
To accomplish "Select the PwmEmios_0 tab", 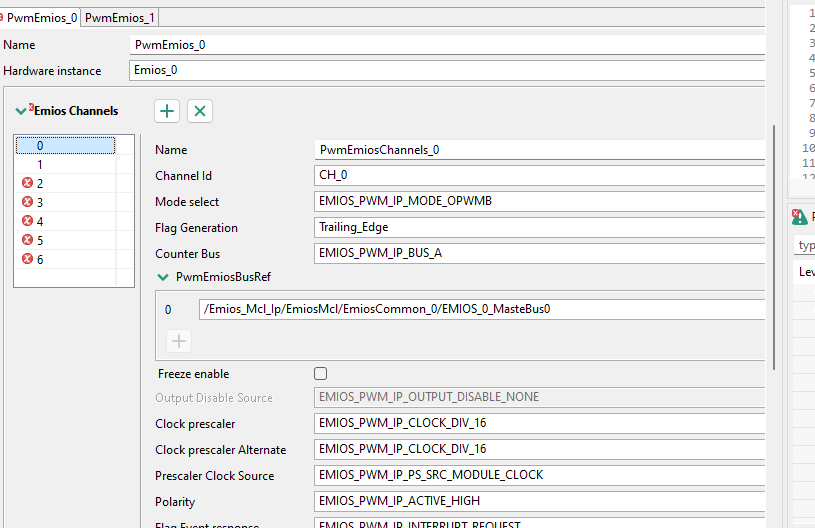I will point(41,18).
